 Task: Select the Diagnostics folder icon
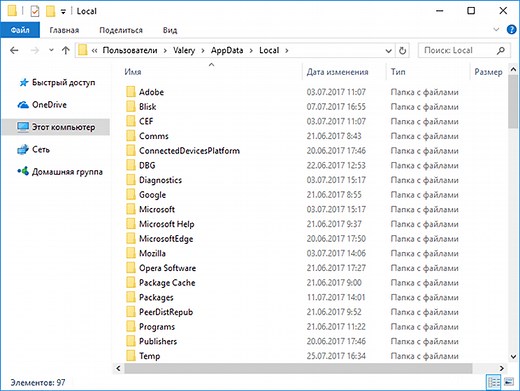(131, 180)
